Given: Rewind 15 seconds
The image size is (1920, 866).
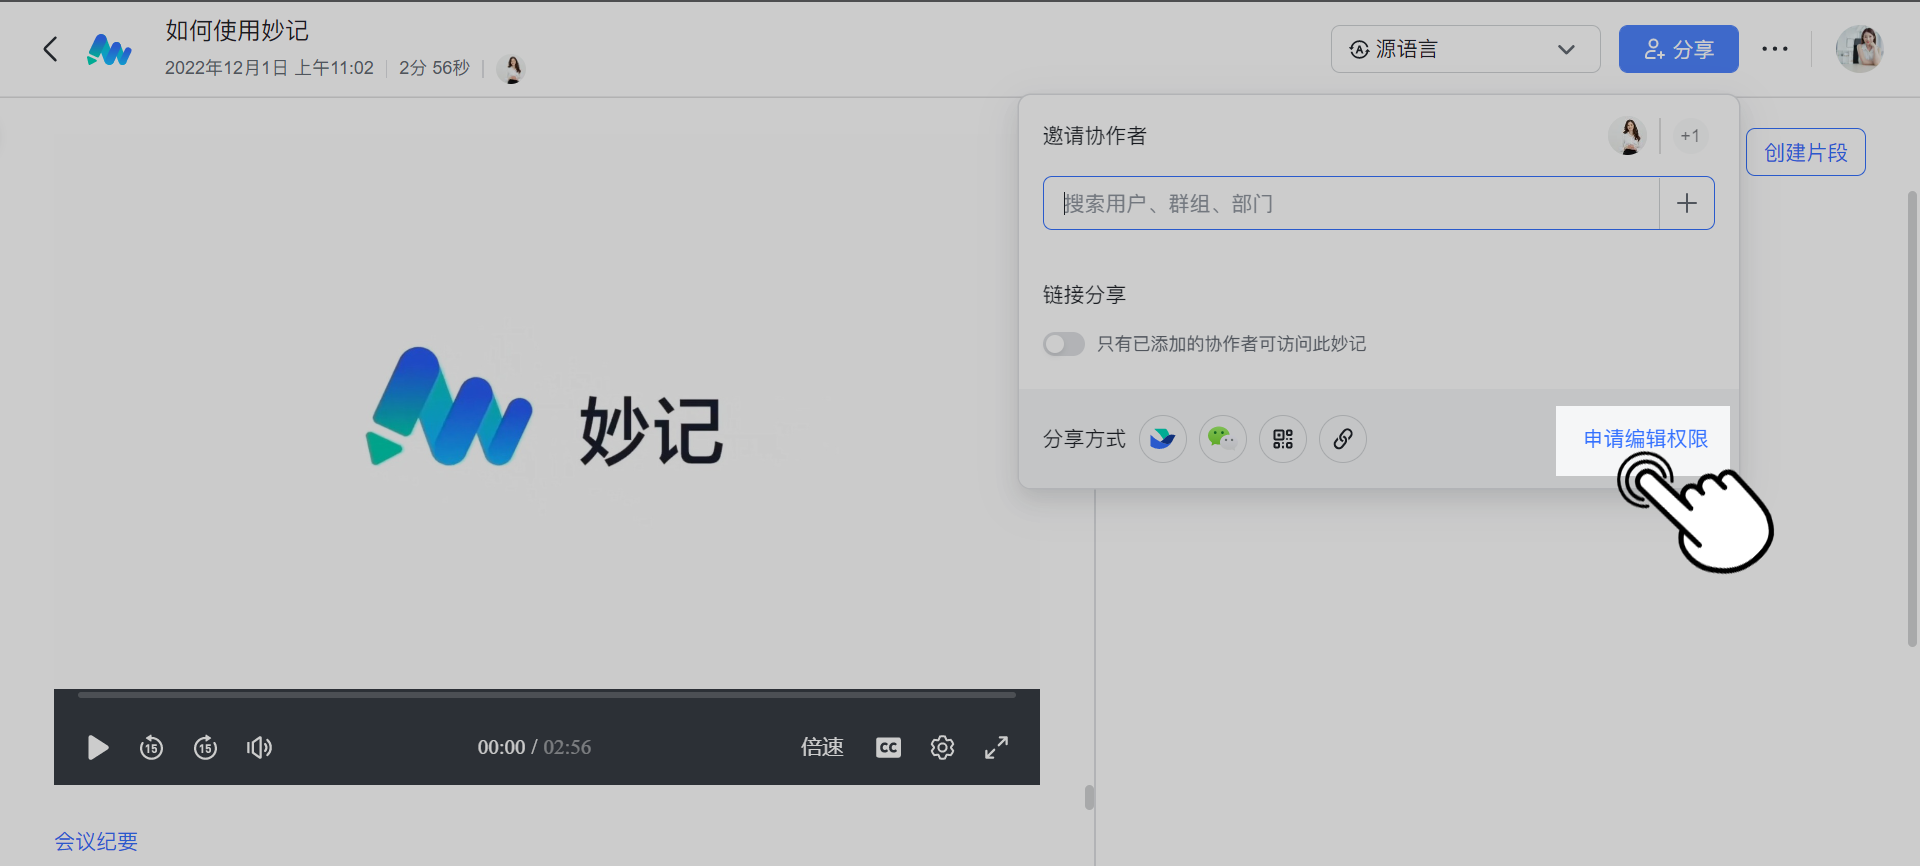Looking at the screenshot, I should 151,747.
